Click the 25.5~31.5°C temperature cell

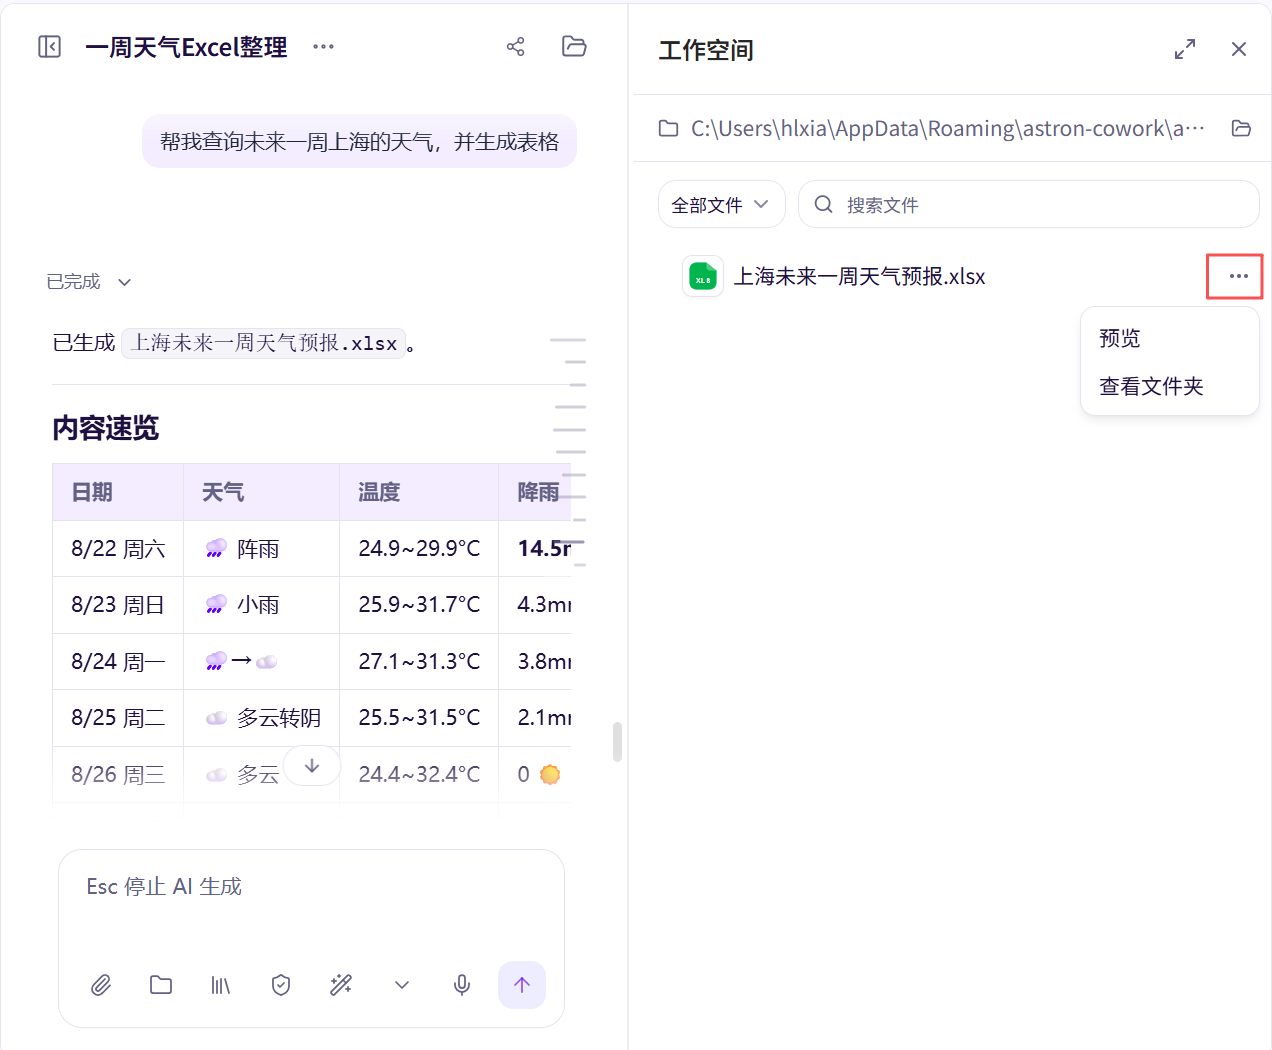coord(420,718)
